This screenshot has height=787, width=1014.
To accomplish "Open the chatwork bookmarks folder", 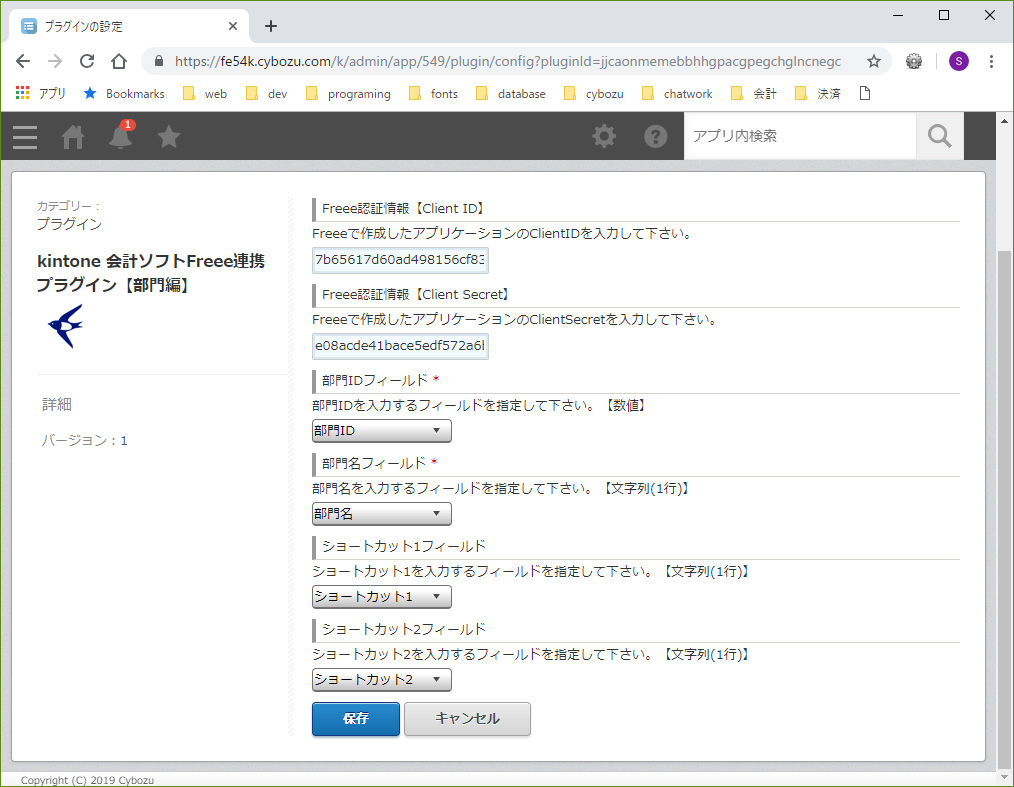I will coord(677,94).
